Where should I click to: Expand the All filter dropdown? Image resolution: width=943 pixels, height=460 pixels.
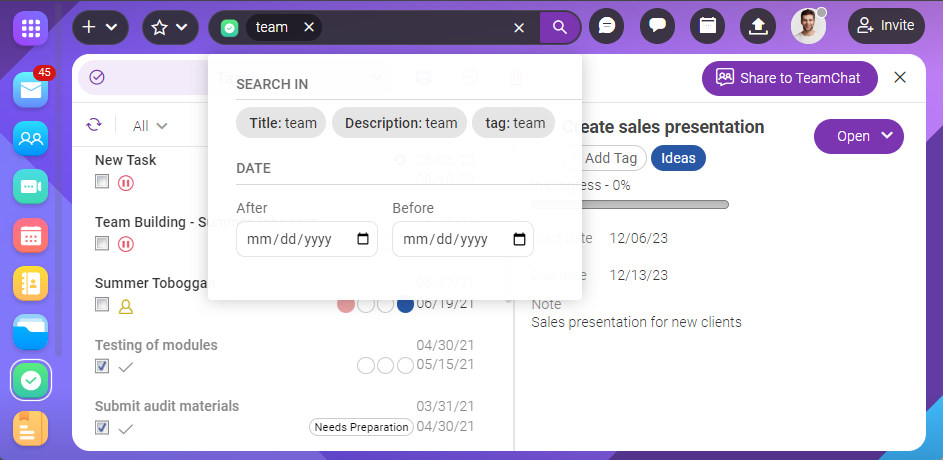[x=150, y=126]
